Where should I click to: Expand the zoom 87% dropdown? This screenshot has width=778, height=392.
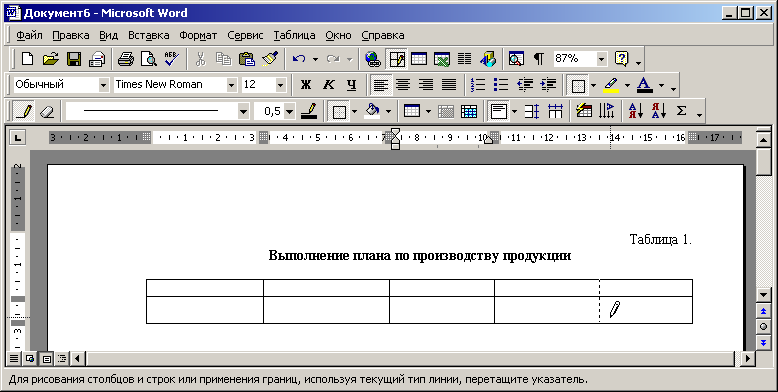[x=601, y=60]
